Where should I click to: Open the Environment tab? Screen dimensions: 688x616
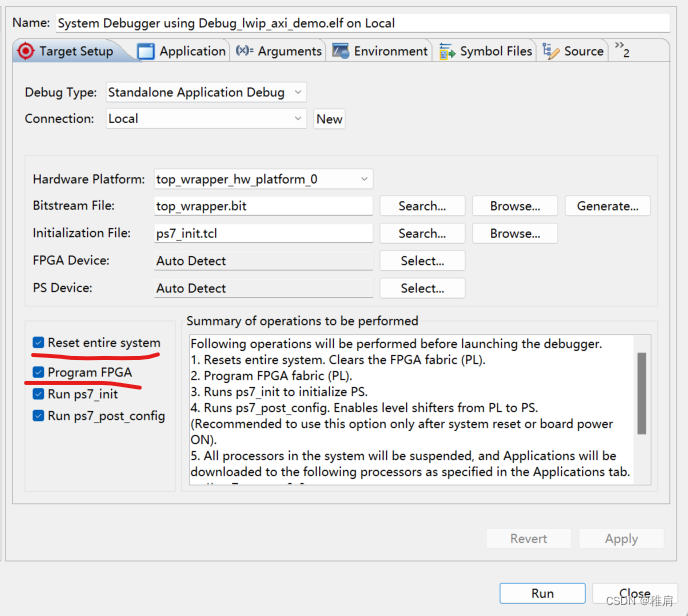380,51
